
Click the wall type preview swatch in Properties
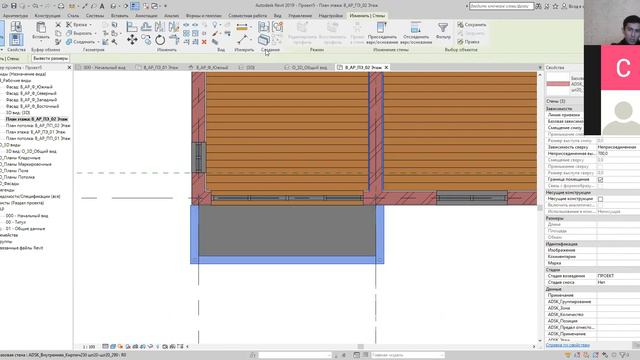tap(558, 84)
